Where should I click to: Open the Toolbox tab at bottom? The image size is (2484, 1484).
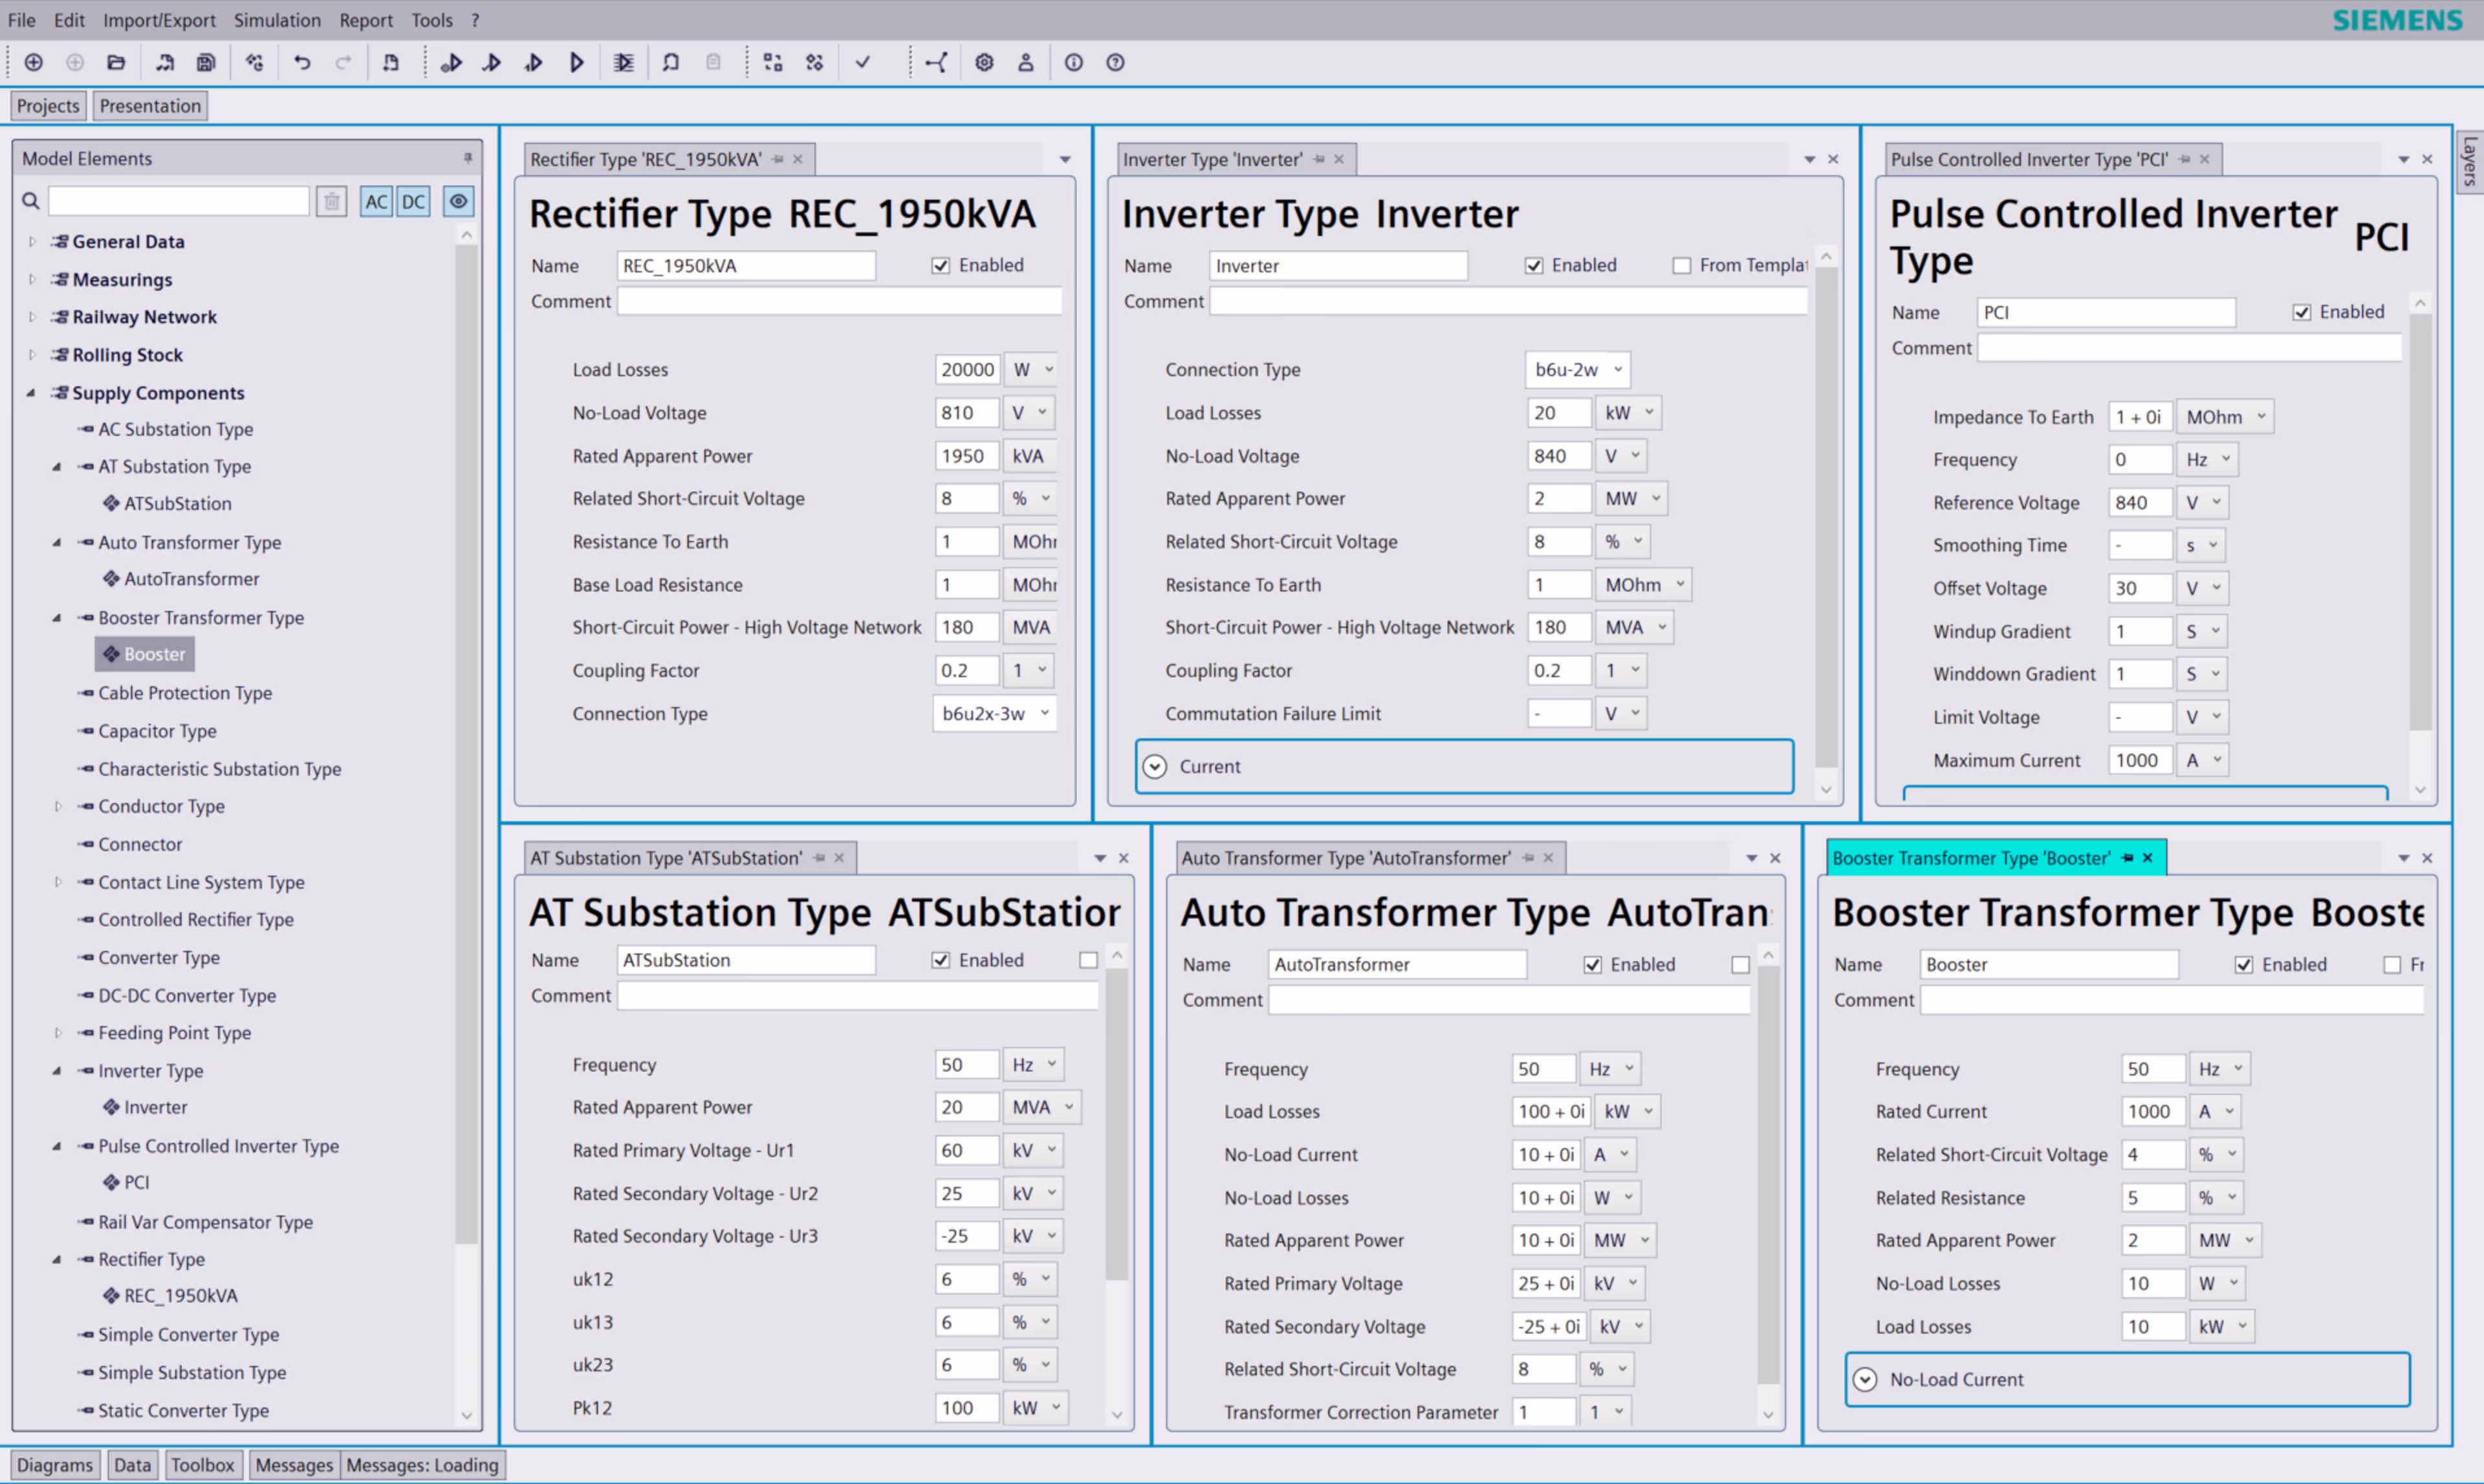(x=202, y=1465)
